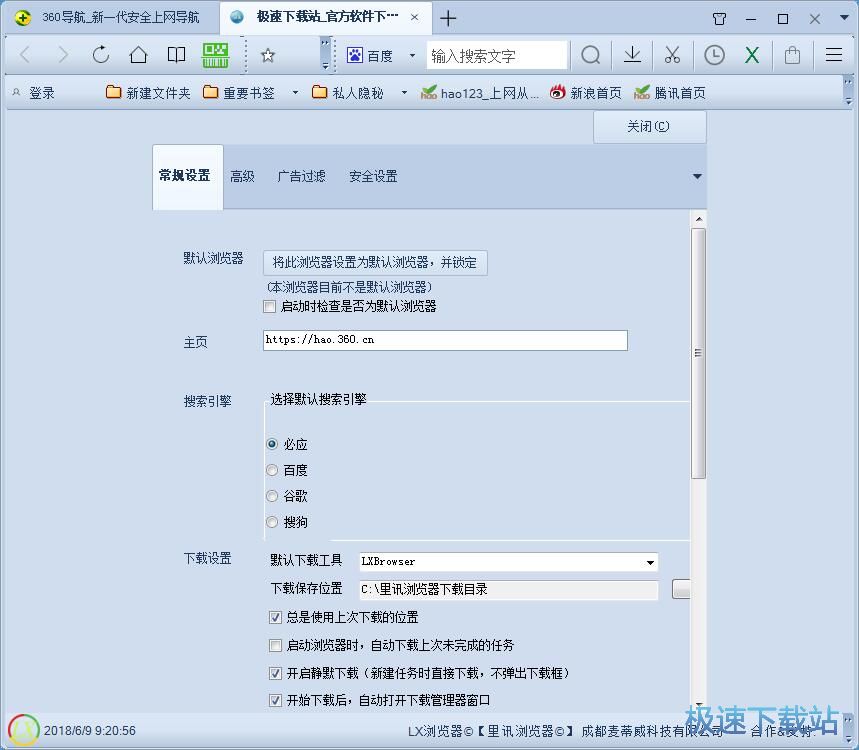Open the download manager arrow icon
Screen dimensions: 859x750
coord(632,55)
